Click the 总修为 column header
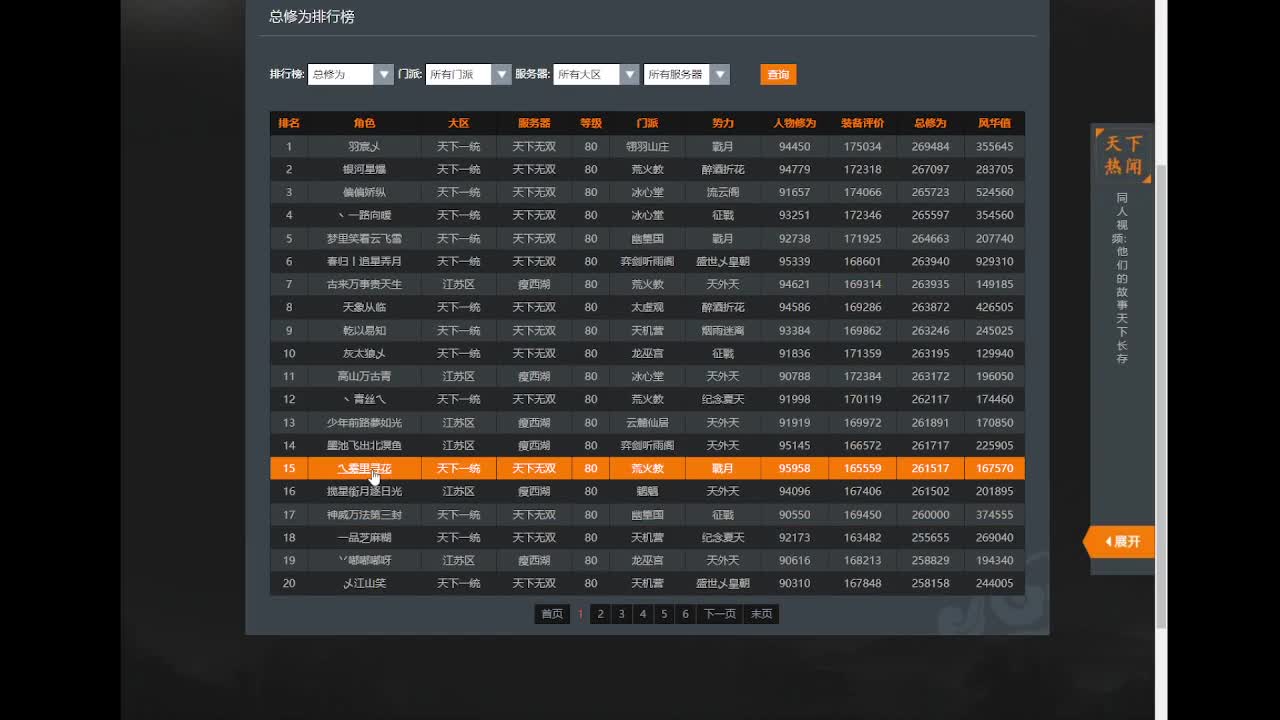This screenshot has width=1280, height=720. click(x=930, y=123)
